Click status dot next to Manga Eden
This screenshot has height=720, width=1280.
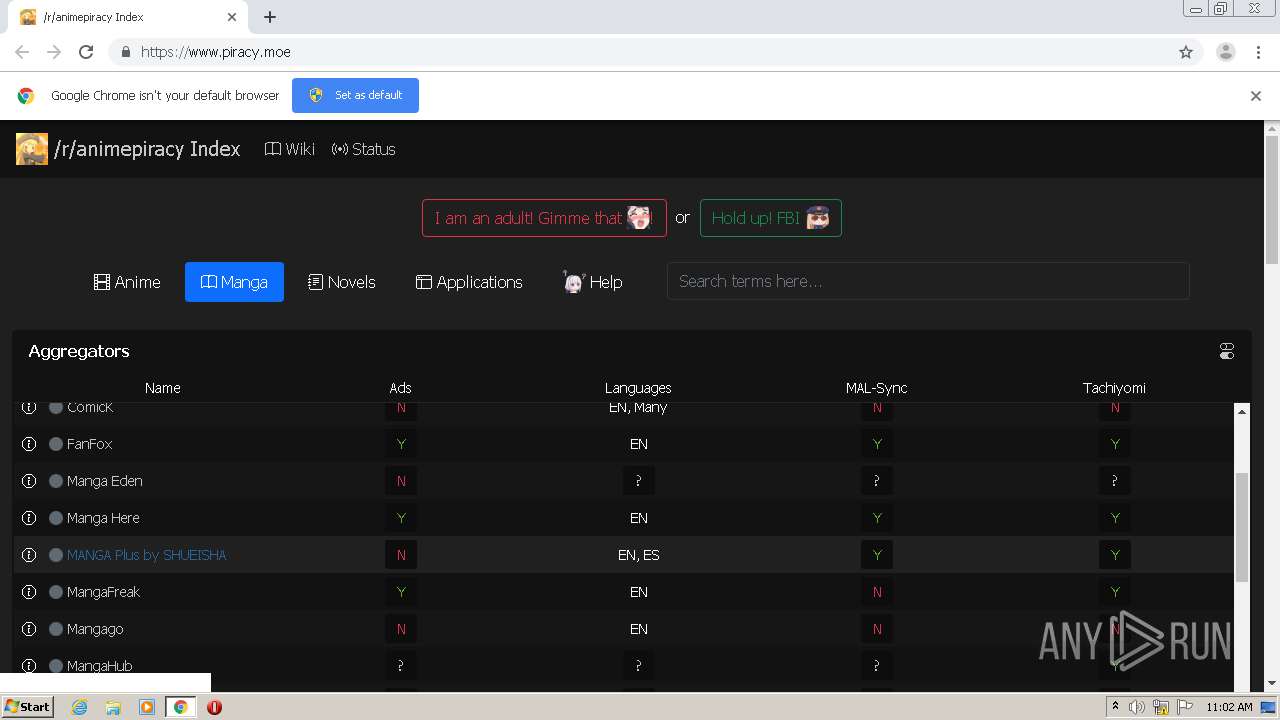(56, 481)
